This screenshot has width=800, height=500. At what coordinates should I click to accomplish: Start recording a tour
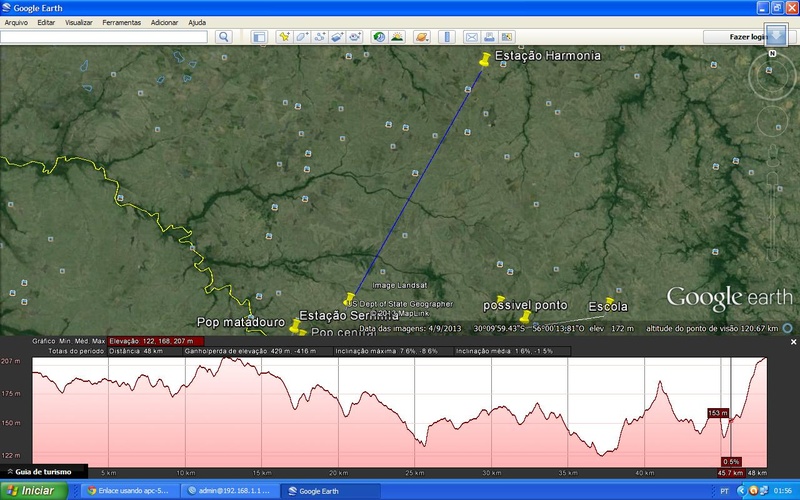[x=354, y=37]
